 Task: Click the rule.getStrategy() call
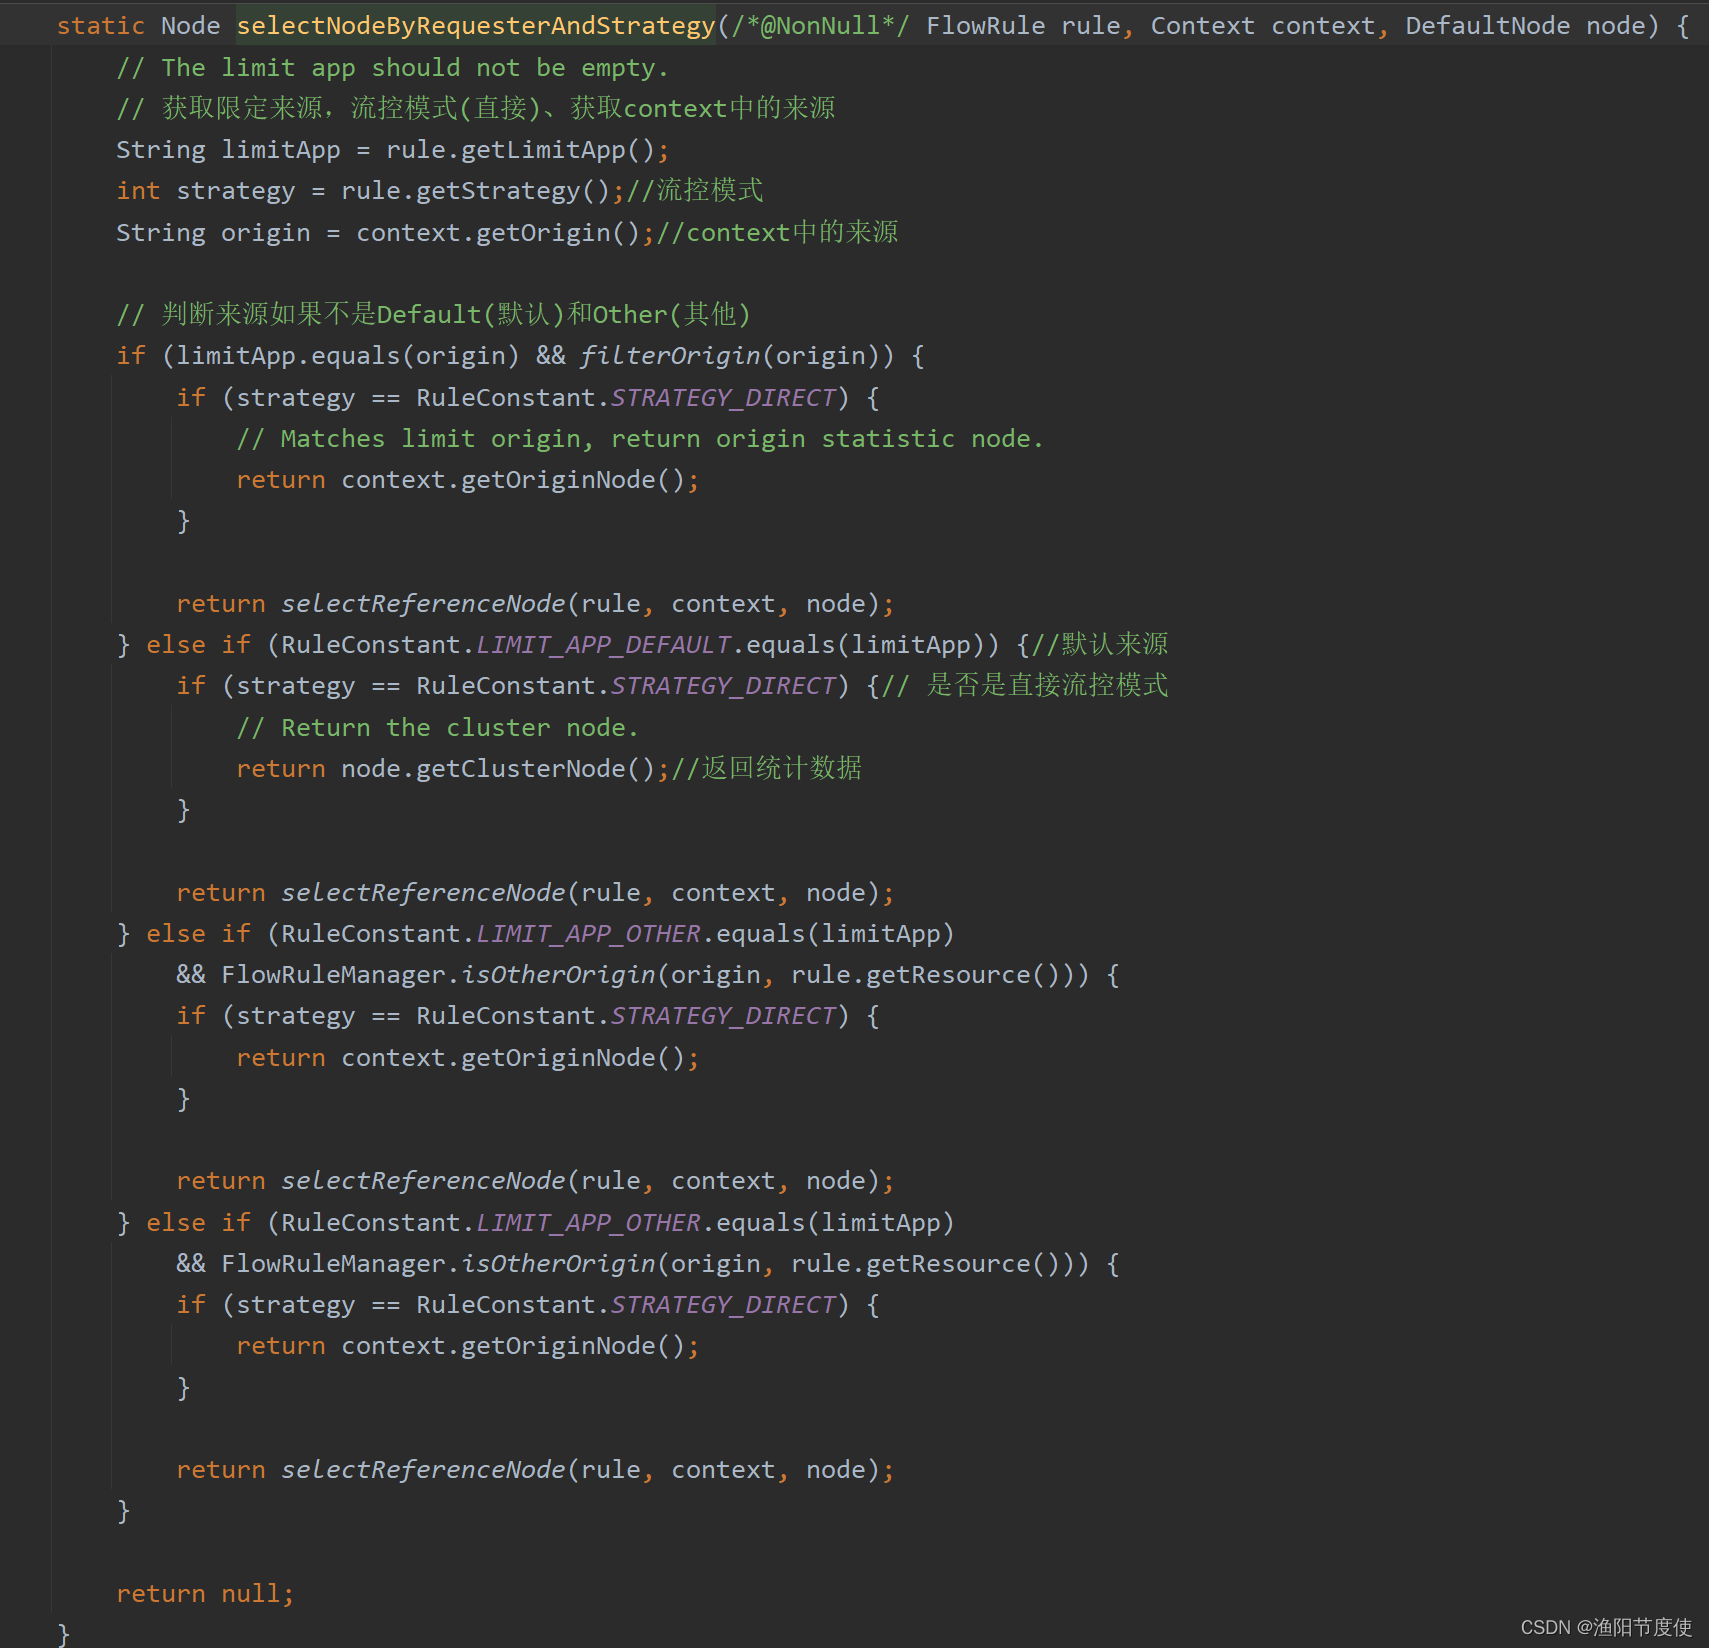click(x=475, y=191)
